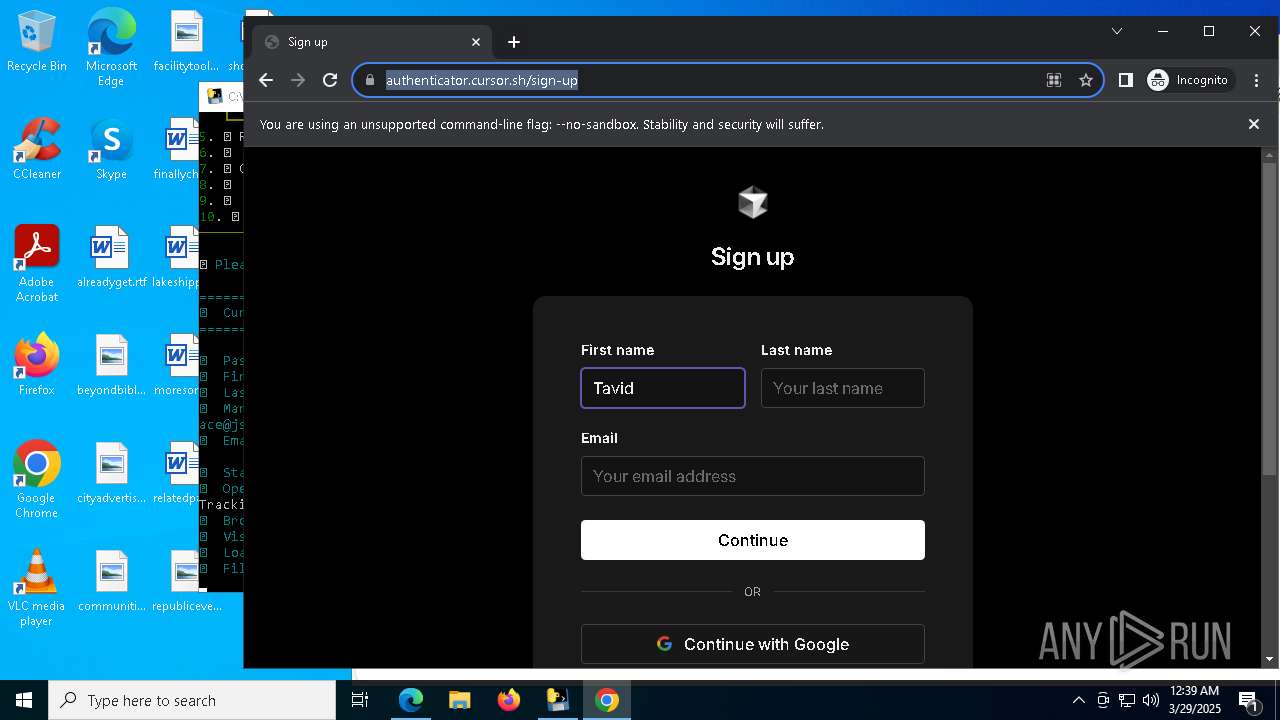Open the notification center icon
This screenshot has height=720, width=1280.
coord(1249,700)
